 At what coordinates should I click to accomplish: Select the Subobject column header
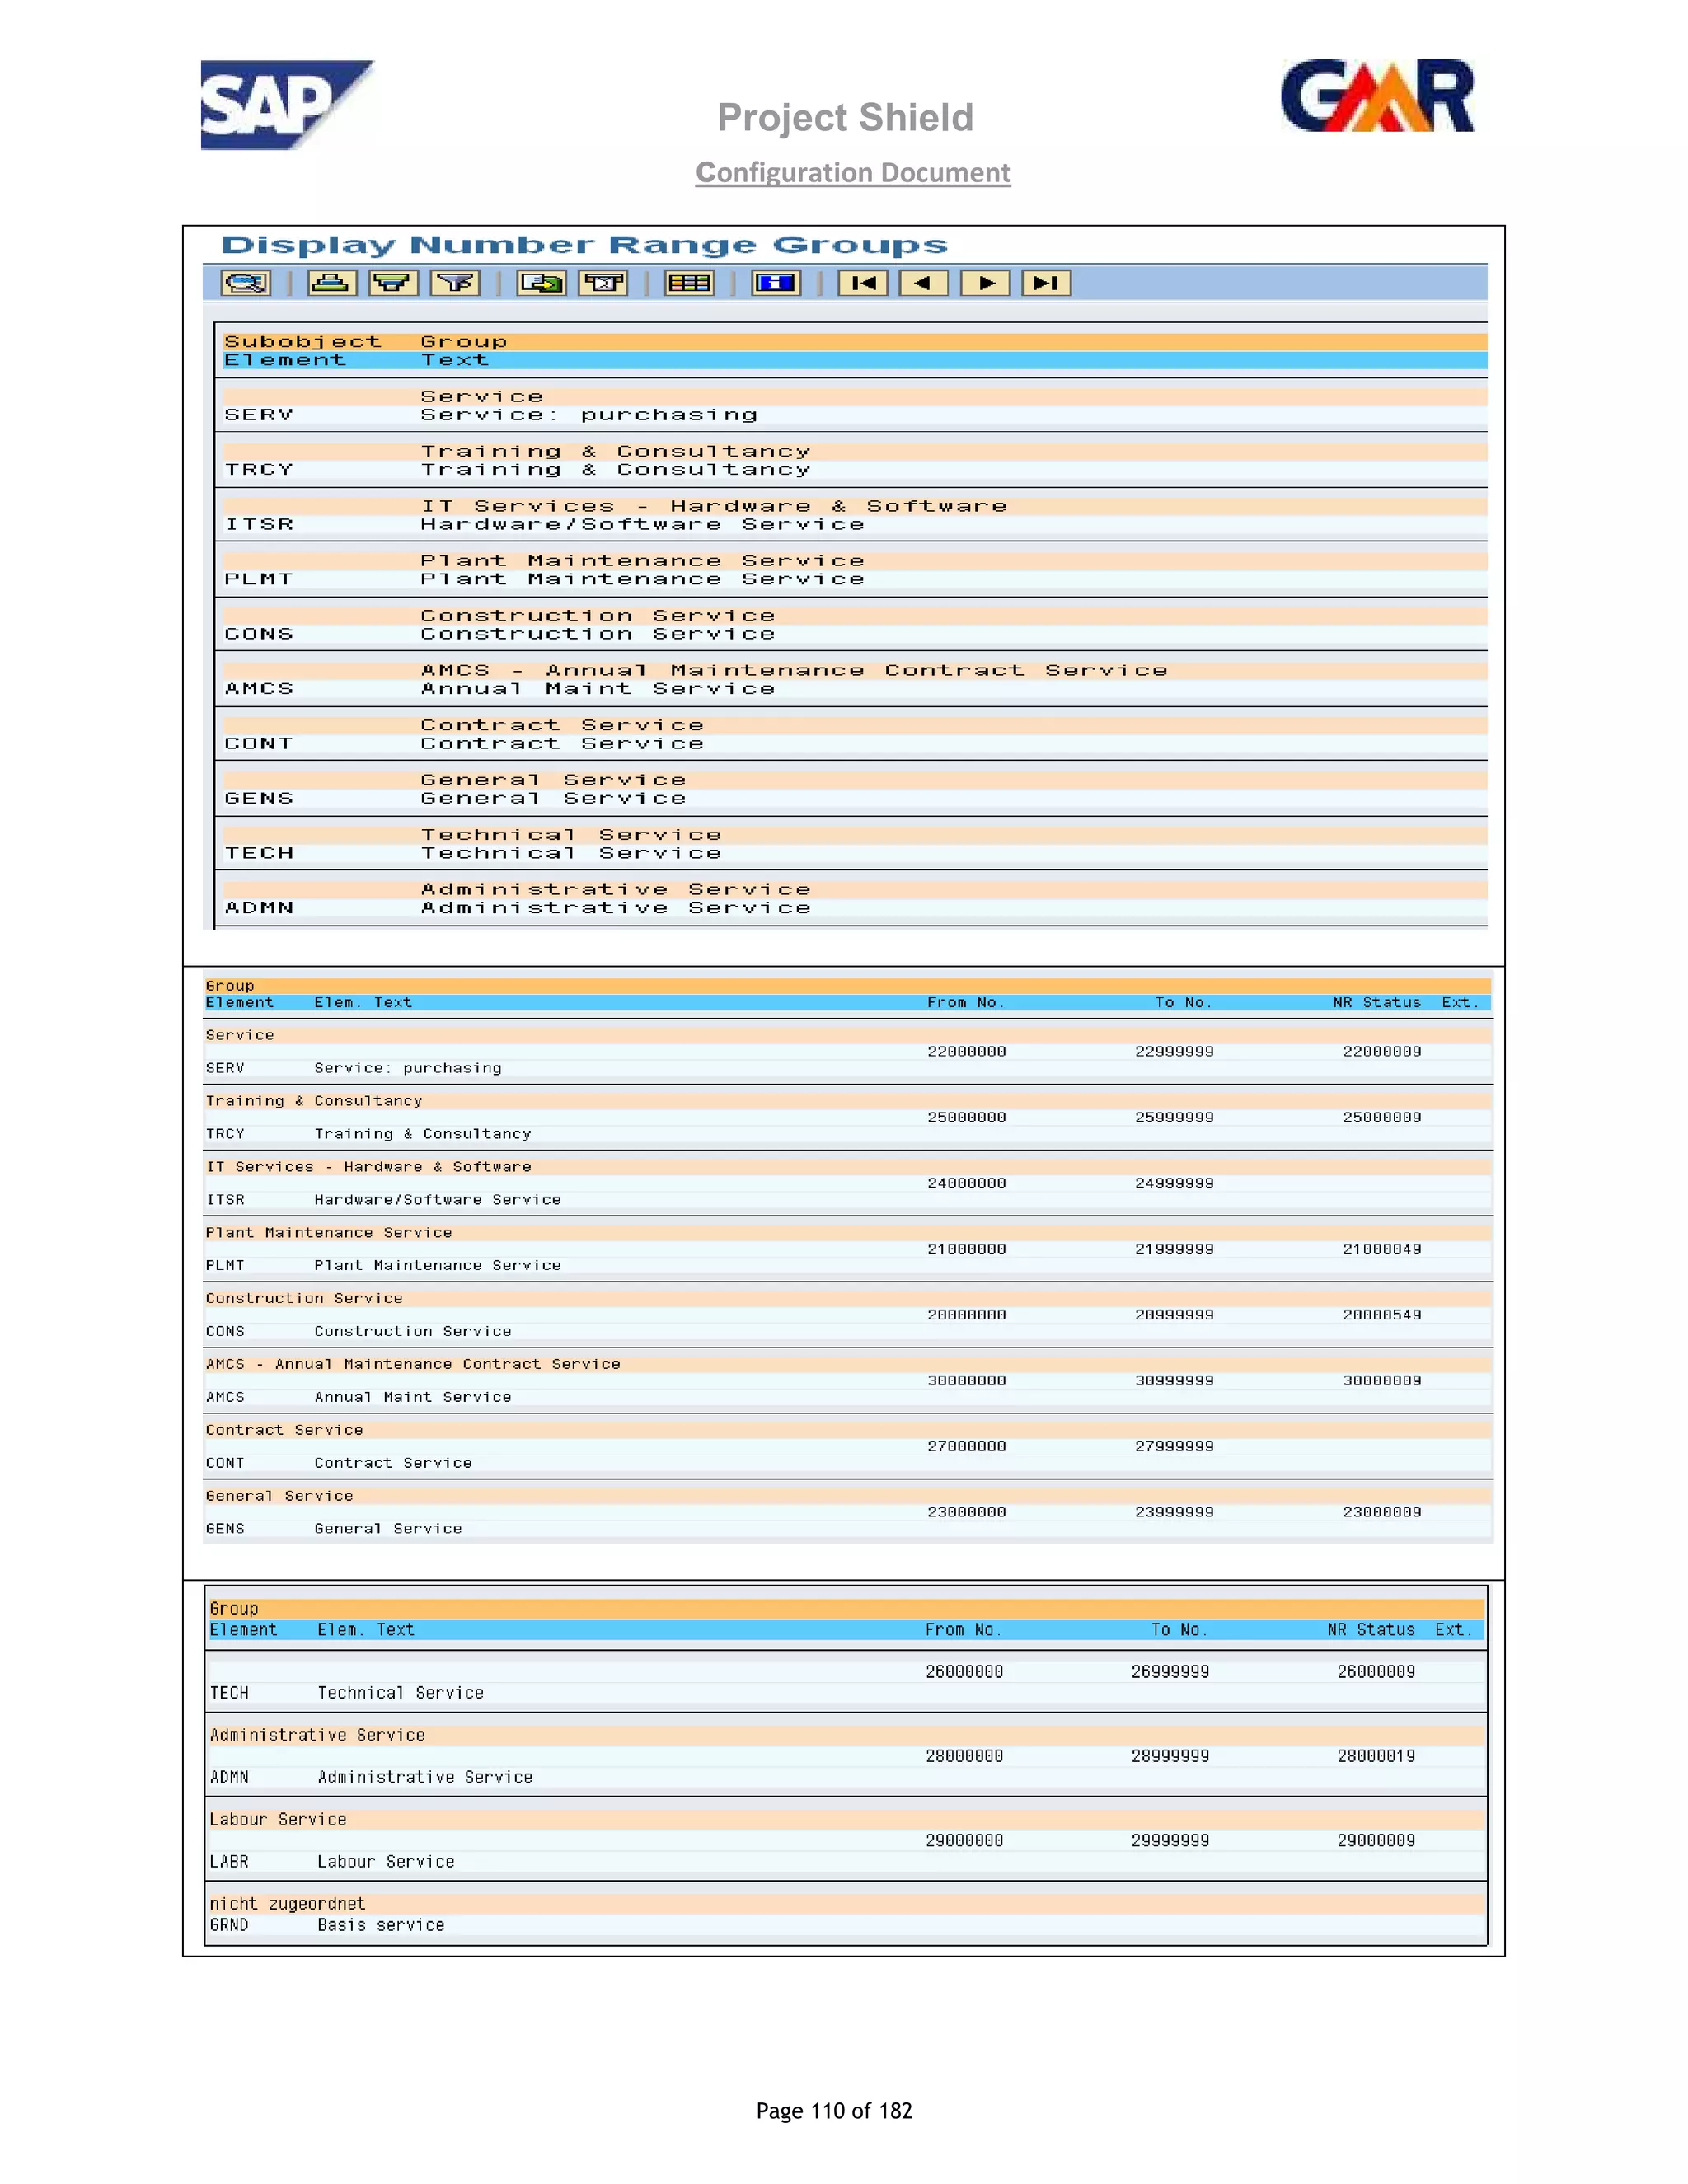(303, 342)
